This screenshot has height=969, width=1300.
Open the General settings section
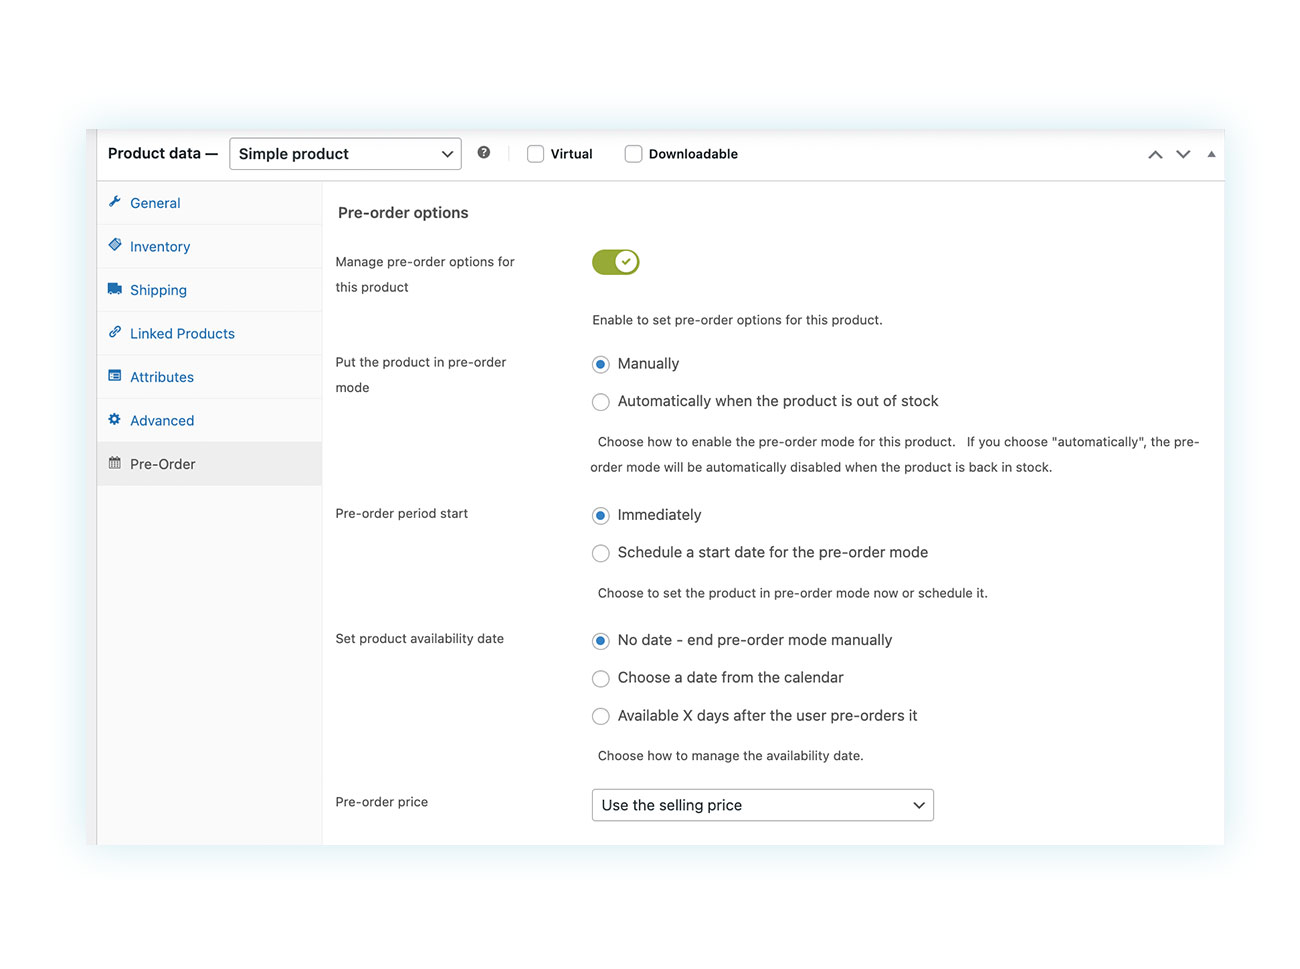tap(155, 202)
